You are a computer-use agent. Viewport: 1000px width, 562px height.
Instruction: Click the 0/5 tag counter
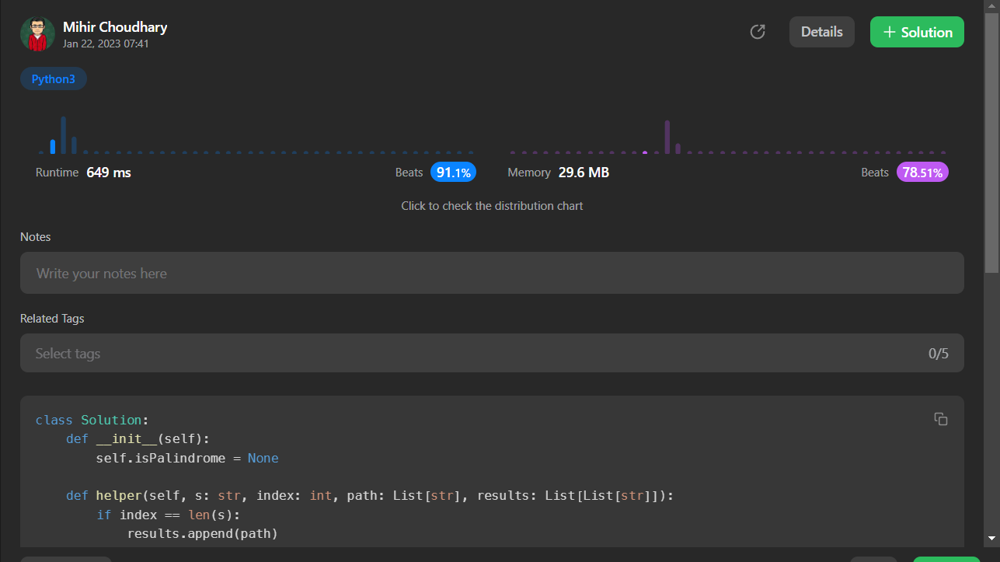(x=938, y=353)
